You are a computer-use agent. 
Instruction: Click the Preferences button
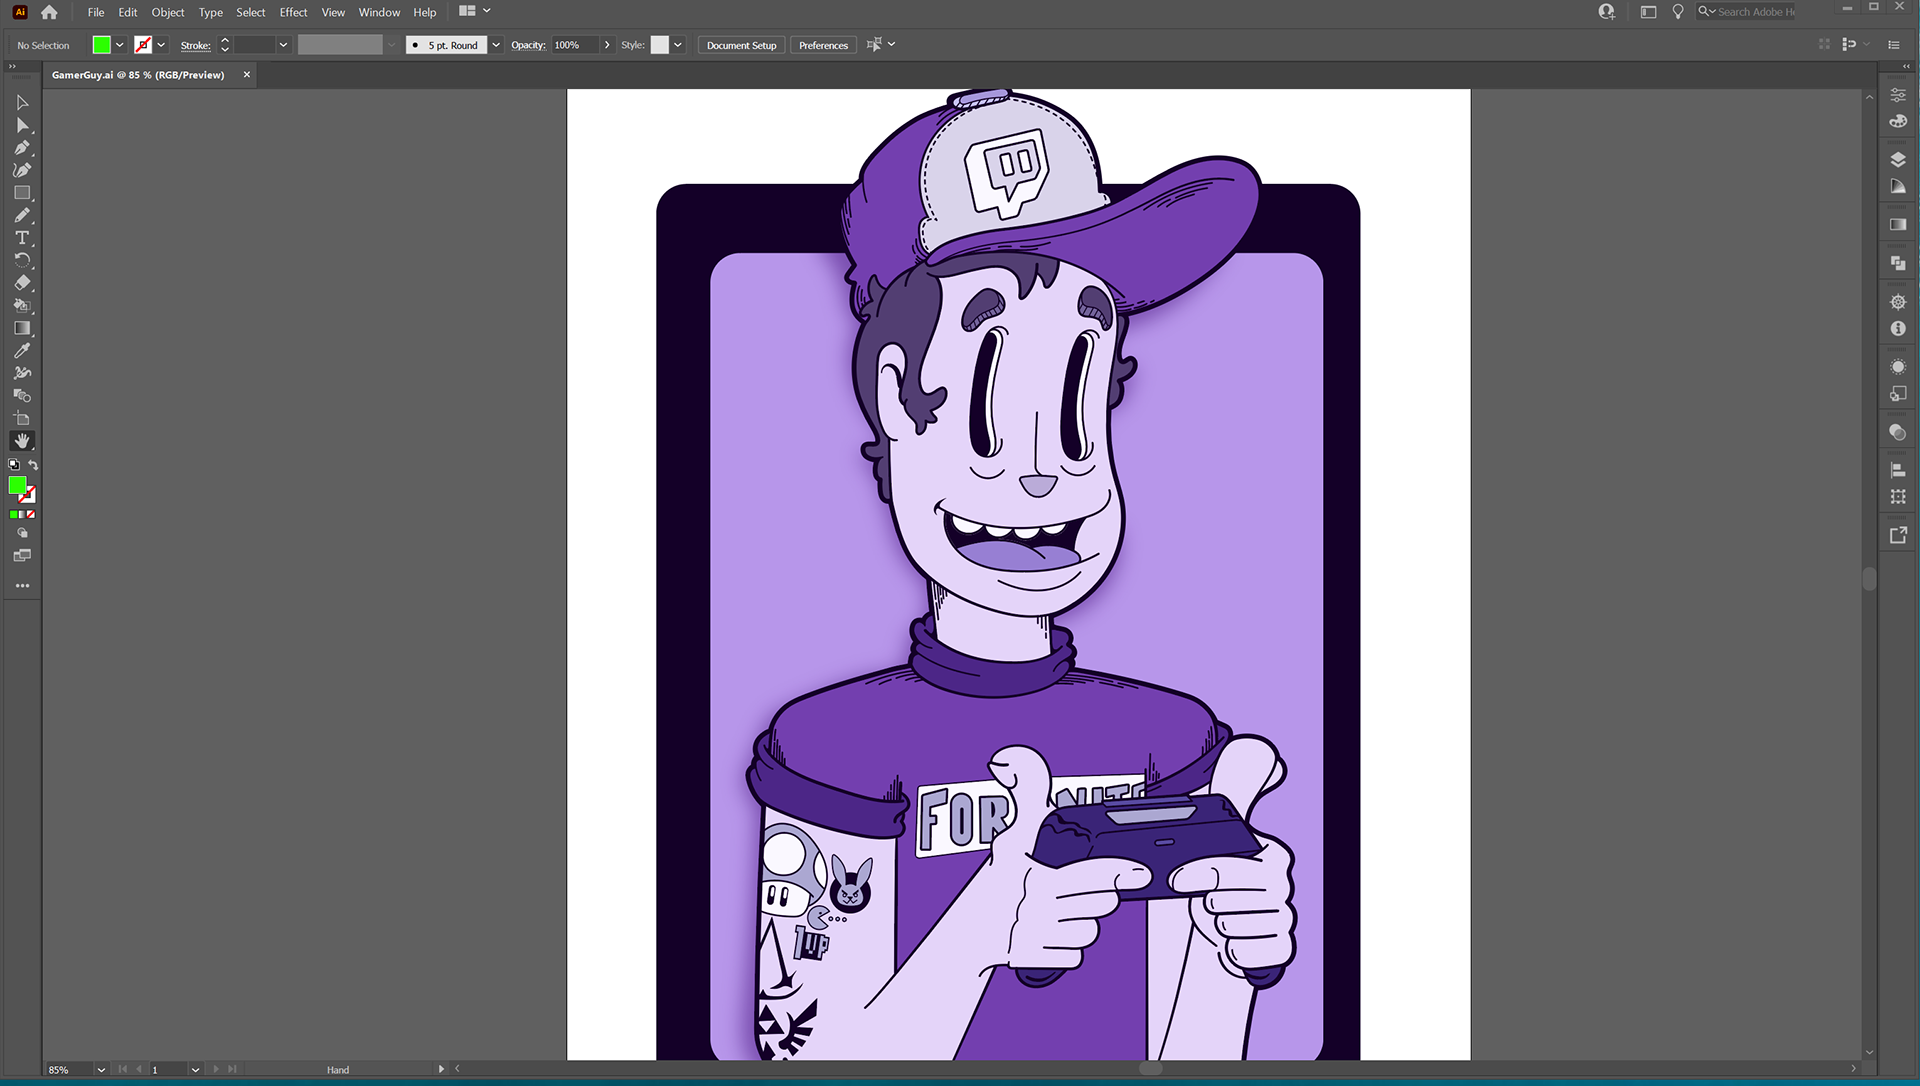point(823,45)
